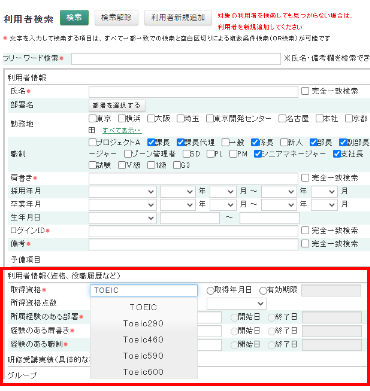Click the 検索解除 clear search button
Screen dimensions: 370x391
116,18
